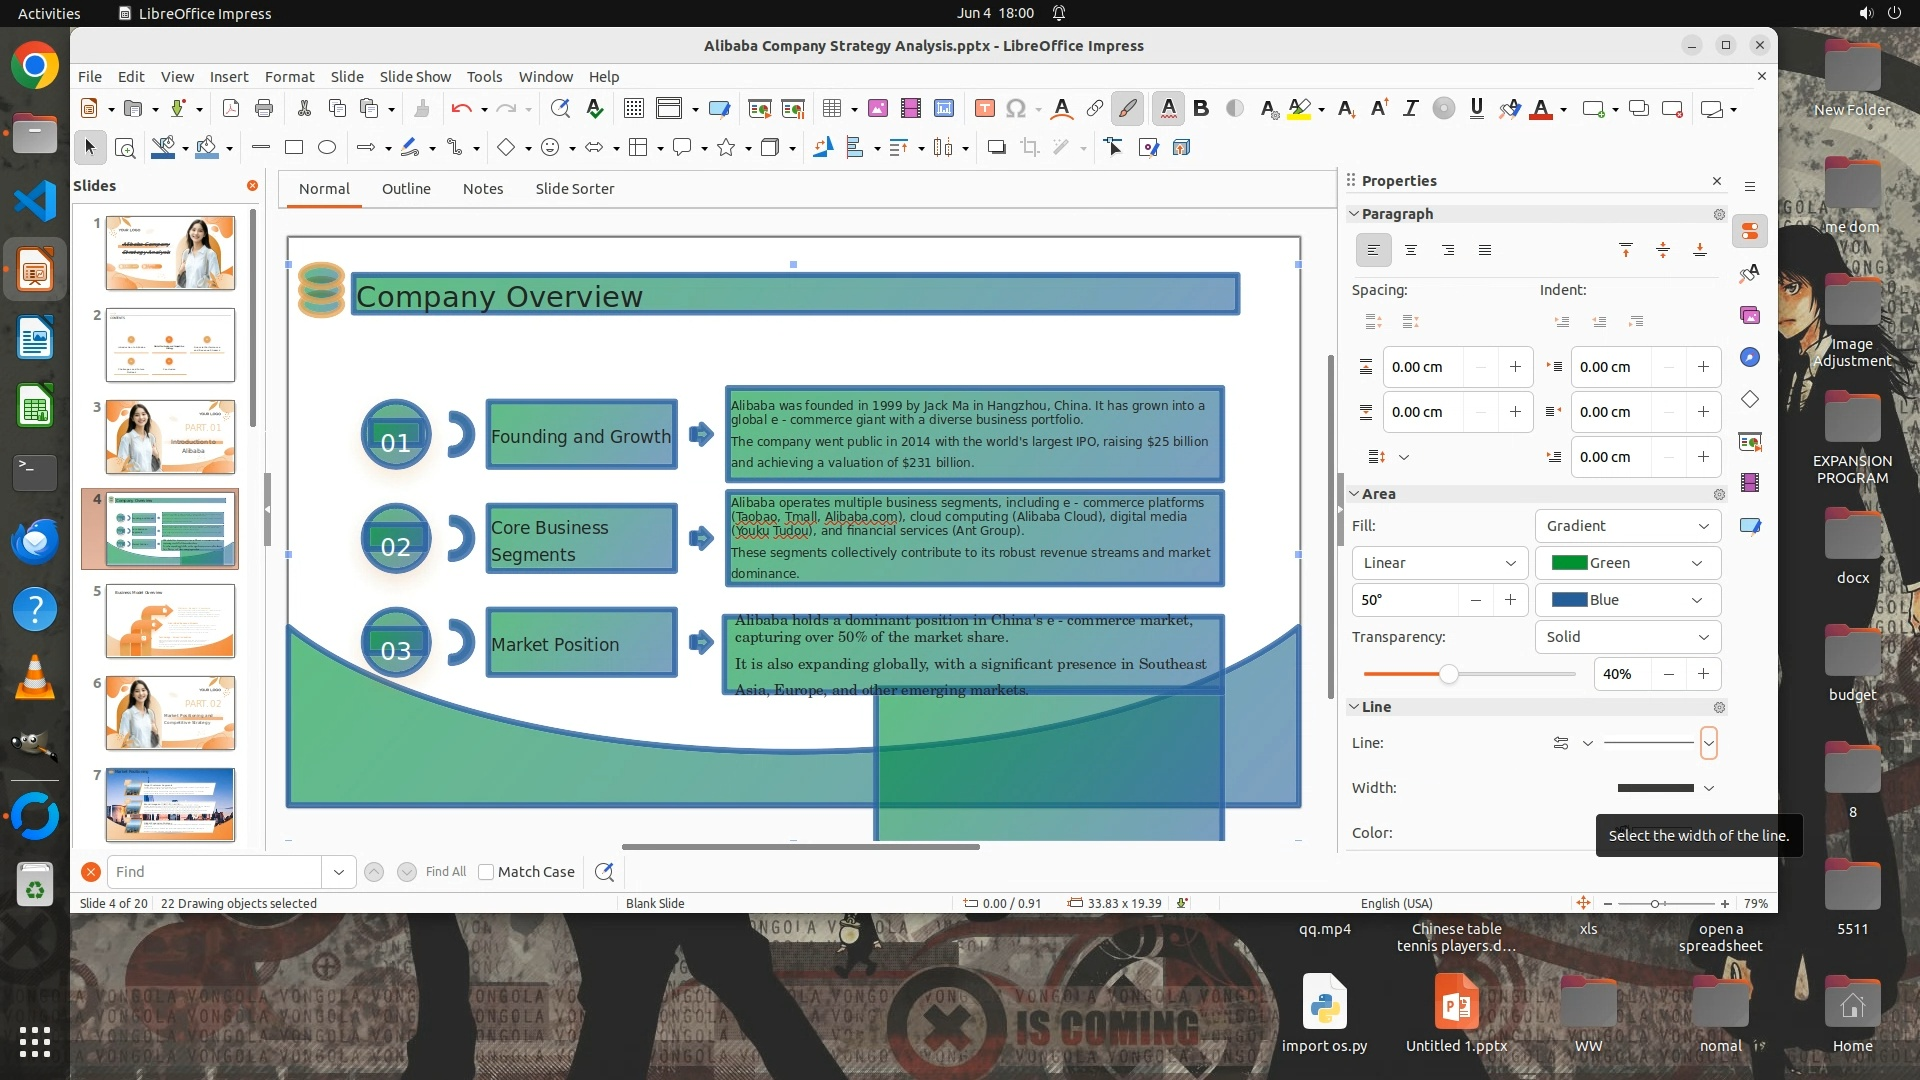Click the Insert Table icon
1920x1080 pixels.
tap(831, 109)
